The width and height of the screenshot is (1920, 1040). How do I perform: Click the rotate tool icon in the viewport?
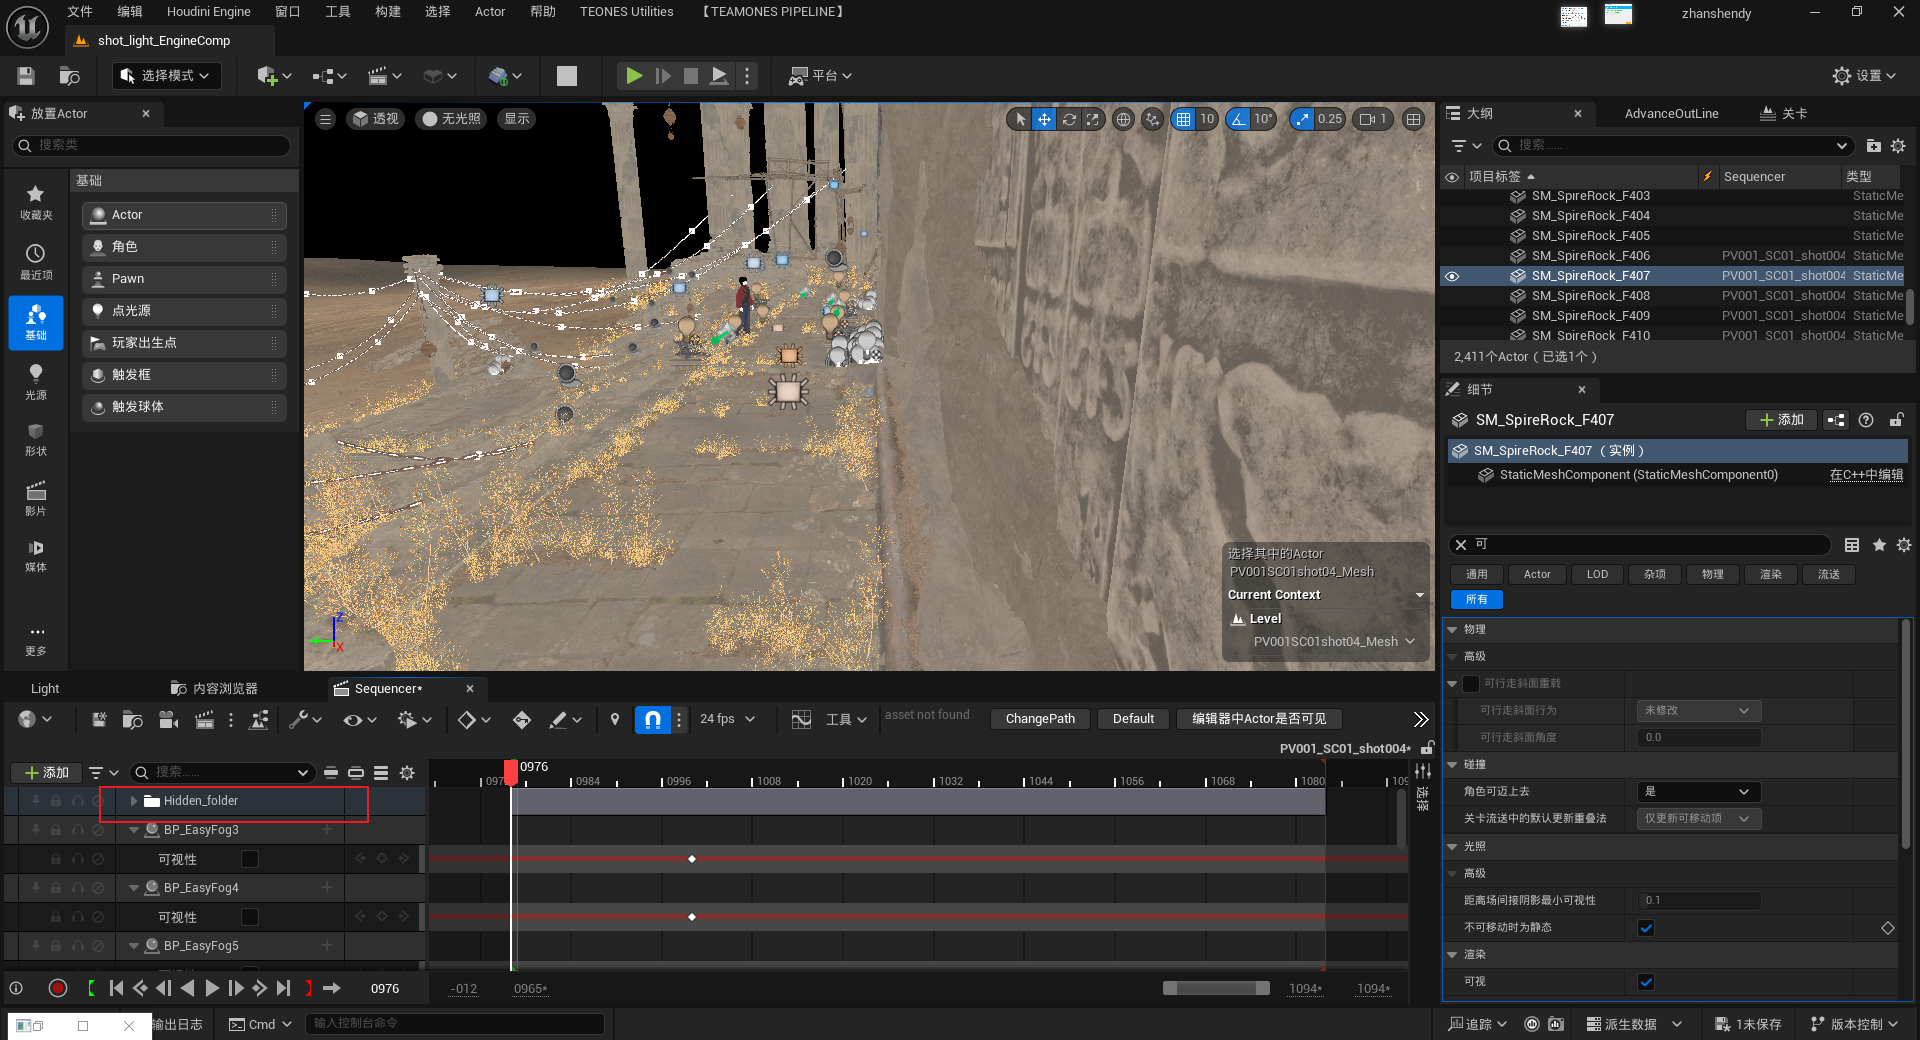tap(1069, 119)
